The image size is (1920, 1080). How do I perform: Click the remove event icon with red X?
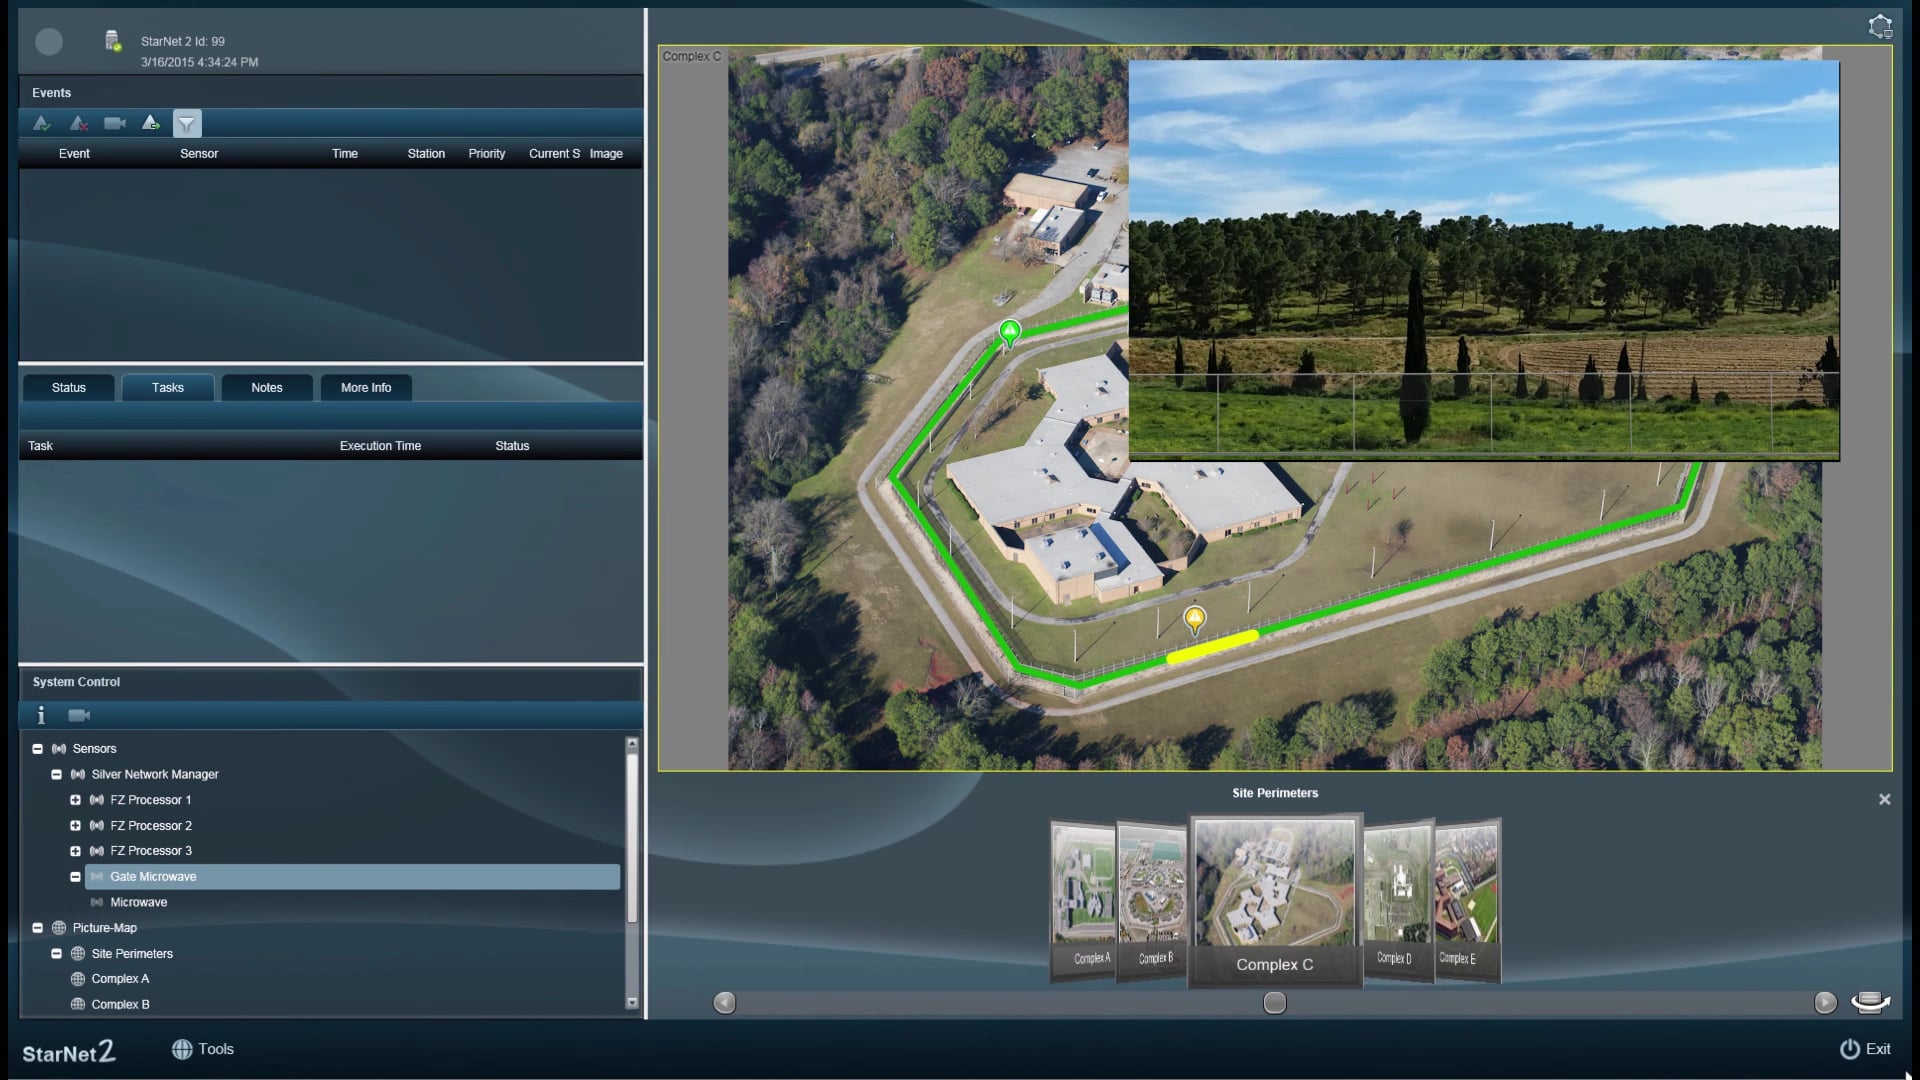click(79, 123)
